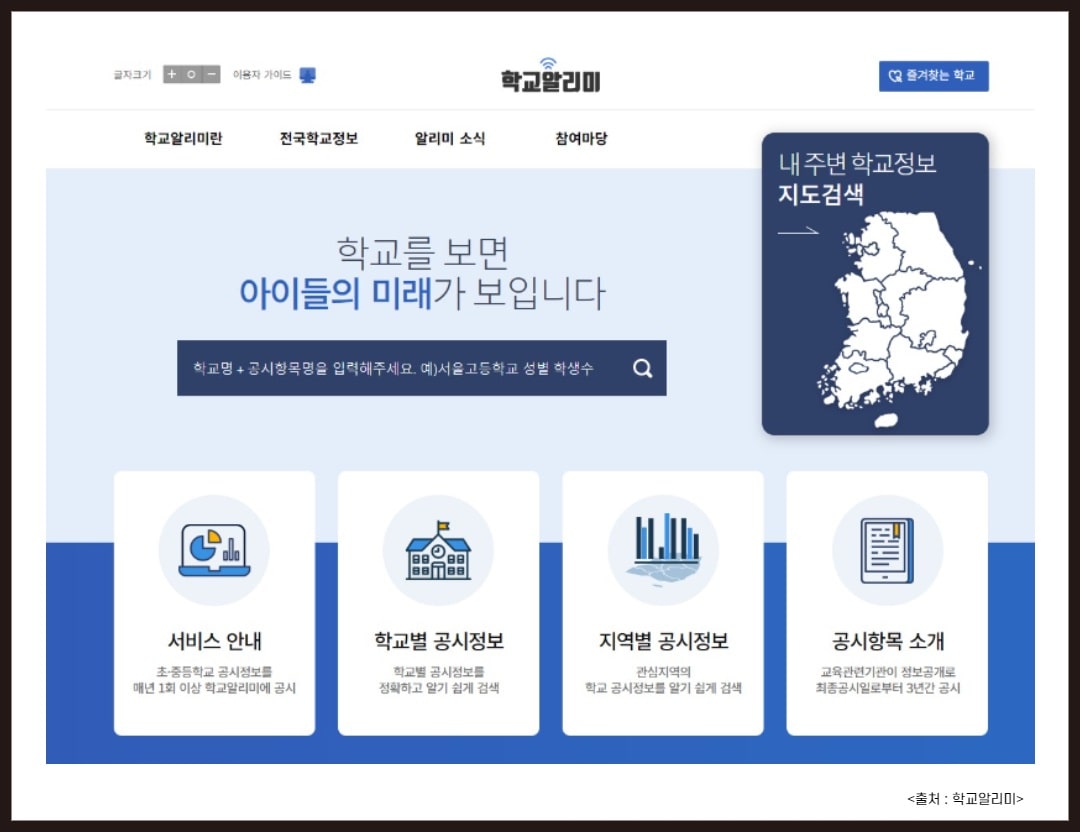This screenshot has height=832, width=1080.
Task: Click the 글자크기 label
Action: pos(132,74)
